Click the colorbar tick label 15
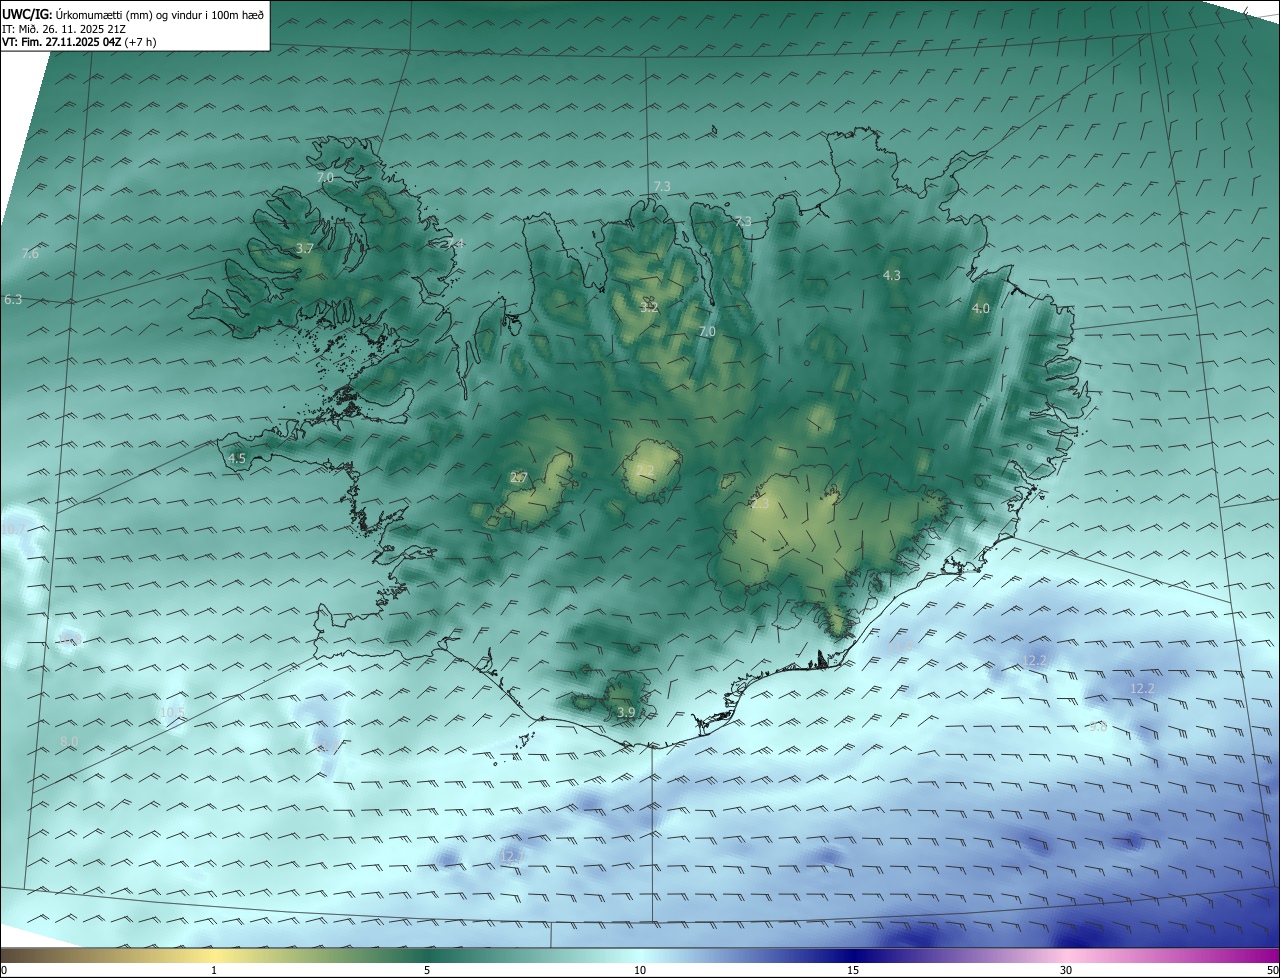The width and height of the screenshot is (1280, 978). tap(853, 970)
